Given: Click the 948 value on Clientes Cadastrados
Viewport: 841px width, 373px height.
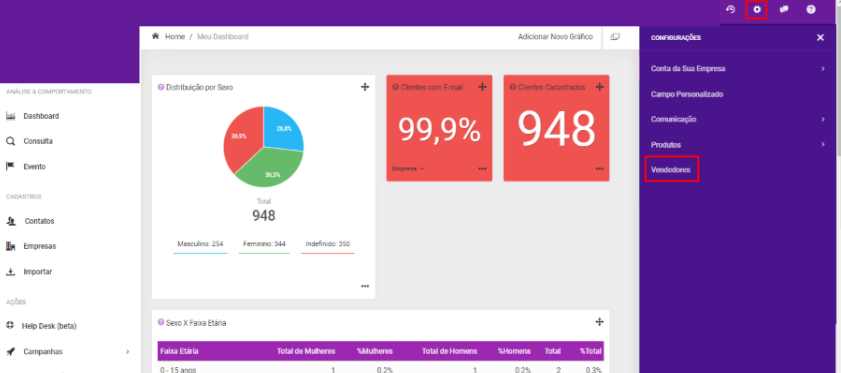Looking at the screenshot, I should coord(556,129).
